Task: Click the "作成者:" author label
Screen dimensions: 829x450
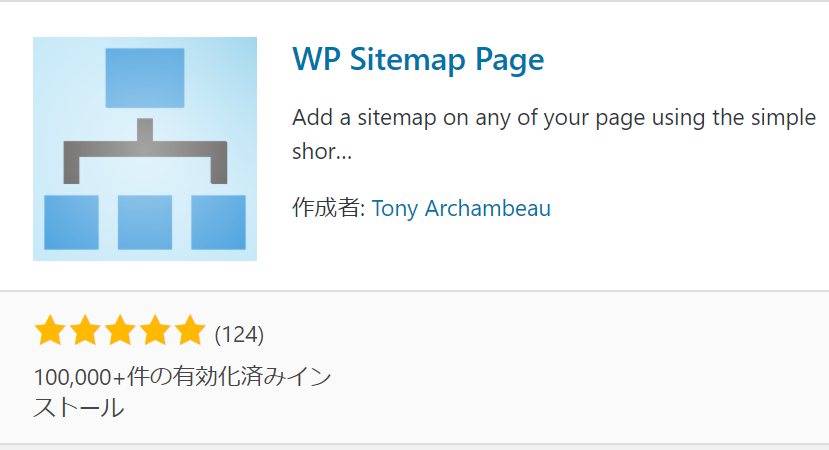Action: (x=329, y=208)
